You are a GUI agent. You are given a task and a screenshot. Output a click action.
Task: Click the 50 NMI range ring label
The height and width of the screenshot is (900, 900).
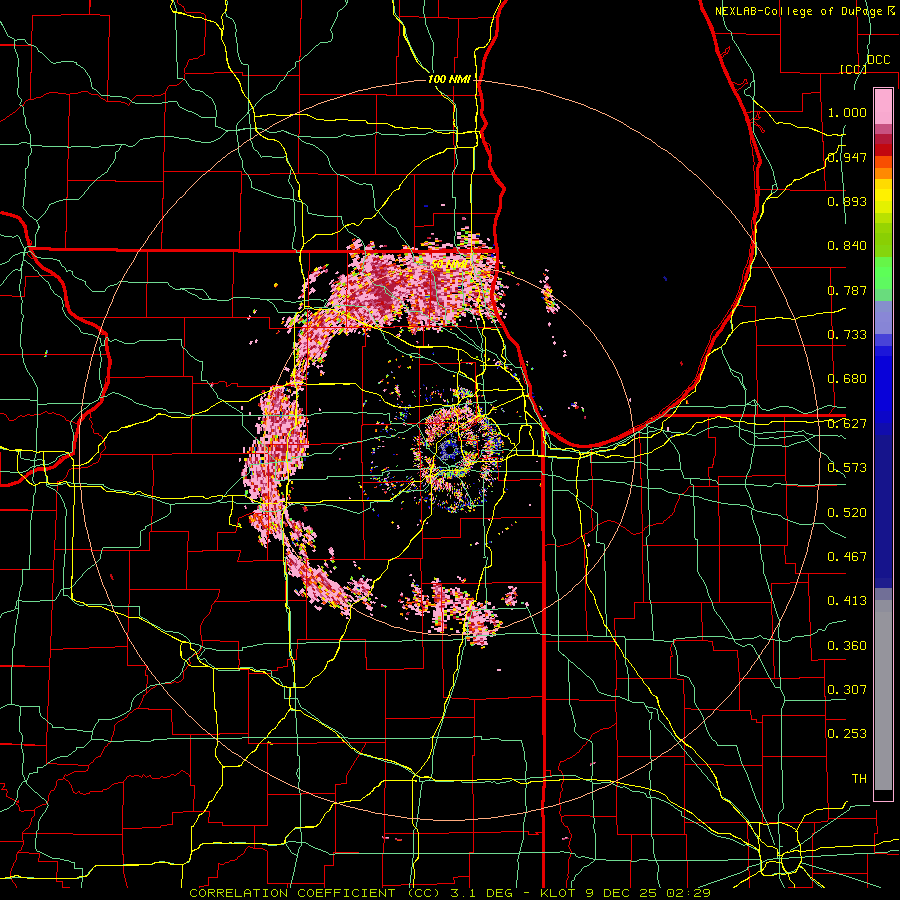point(450,264)
